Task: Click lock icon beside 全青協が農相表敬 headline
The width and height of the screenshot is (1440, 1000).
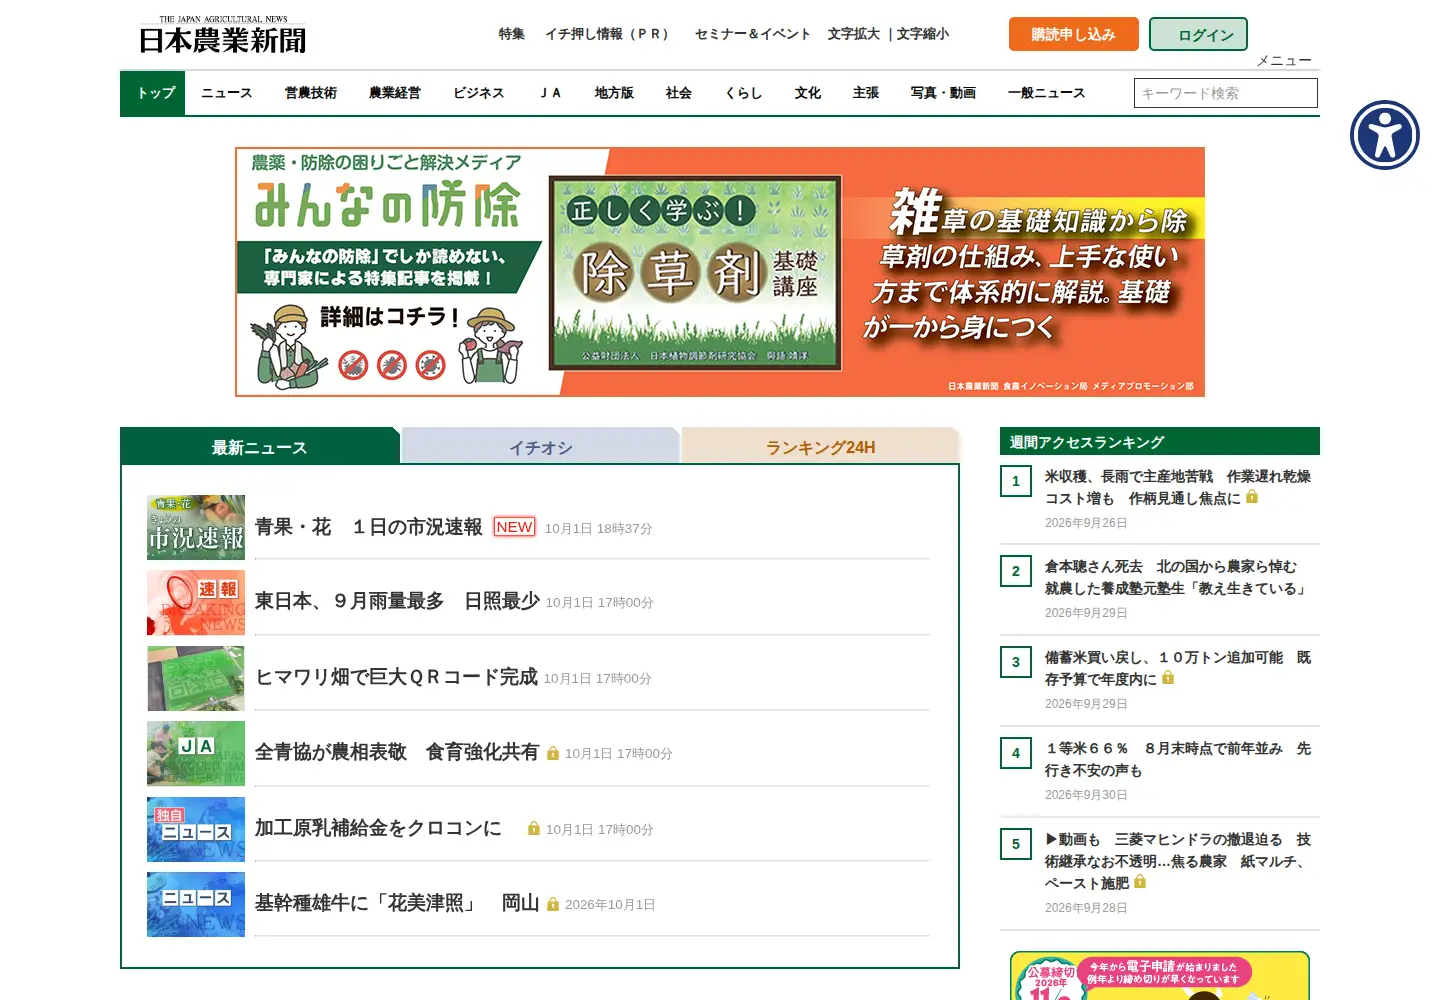Action: [553, 753]
